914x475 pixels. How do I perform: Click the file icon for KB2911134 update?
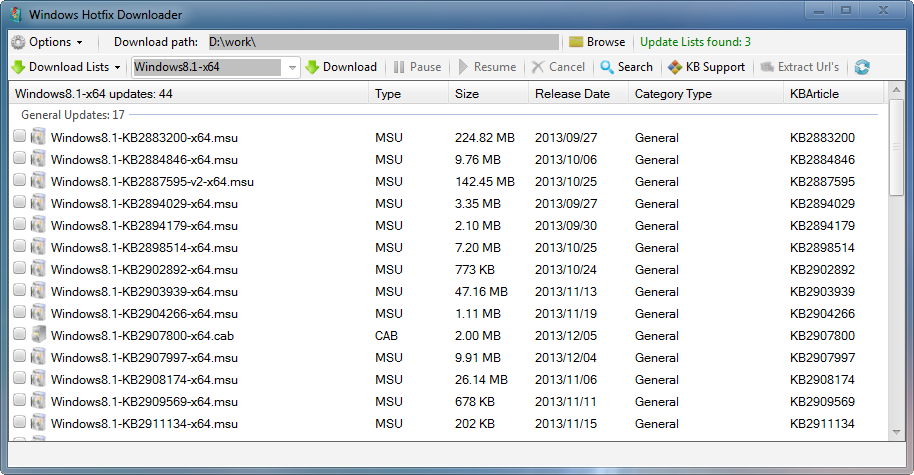tap(38, 423)
